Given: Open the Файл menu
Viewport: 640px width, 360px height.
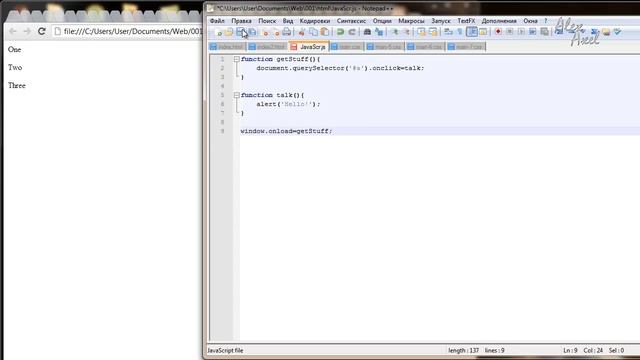Looking at the screenshot, I should point(217,21).
